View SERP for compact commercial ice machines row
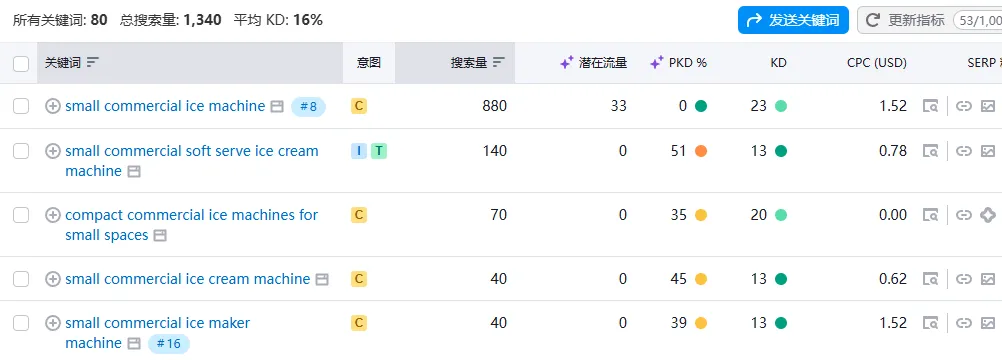1002x360 pixels. (930, 215)
